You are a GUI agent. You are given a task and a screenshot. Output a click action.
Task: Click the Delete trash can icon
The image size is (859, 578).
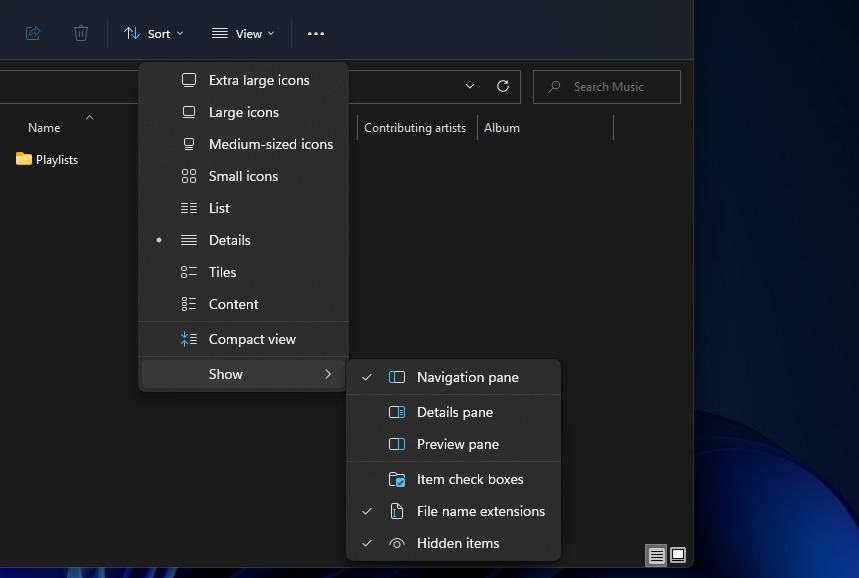81,33
